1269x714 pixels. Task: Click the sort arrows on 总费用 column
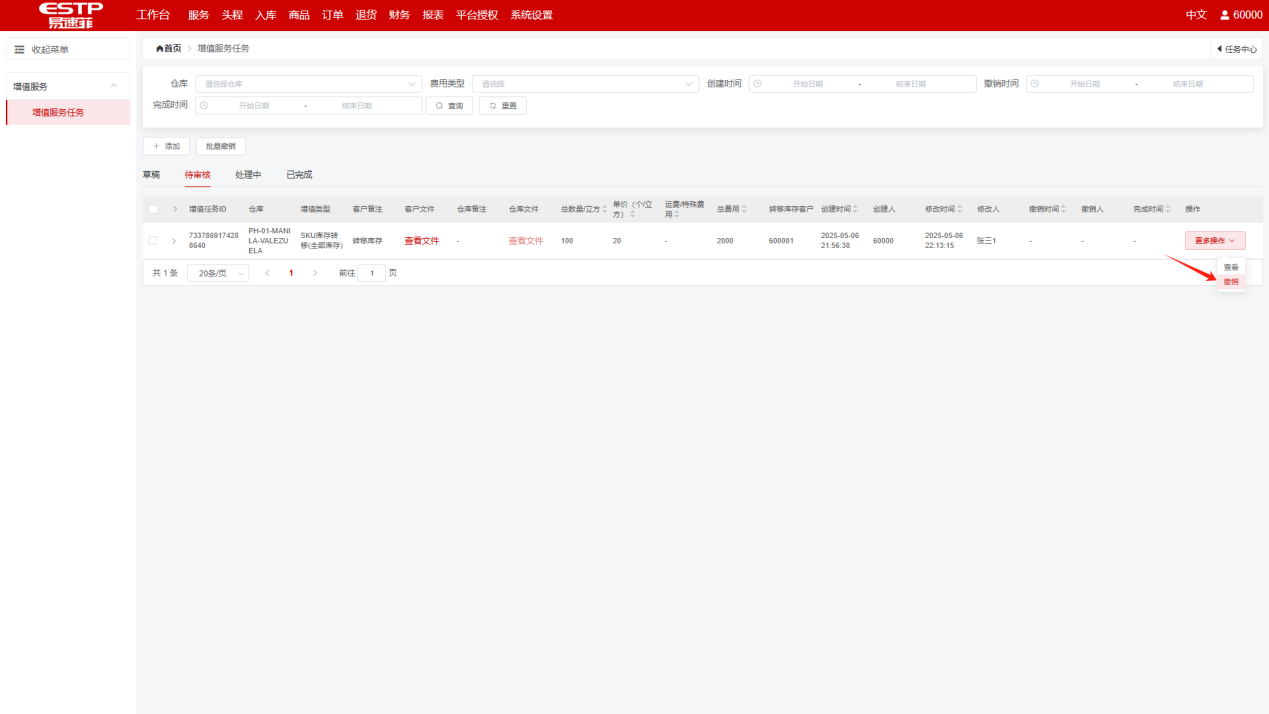tap(744, 209)
